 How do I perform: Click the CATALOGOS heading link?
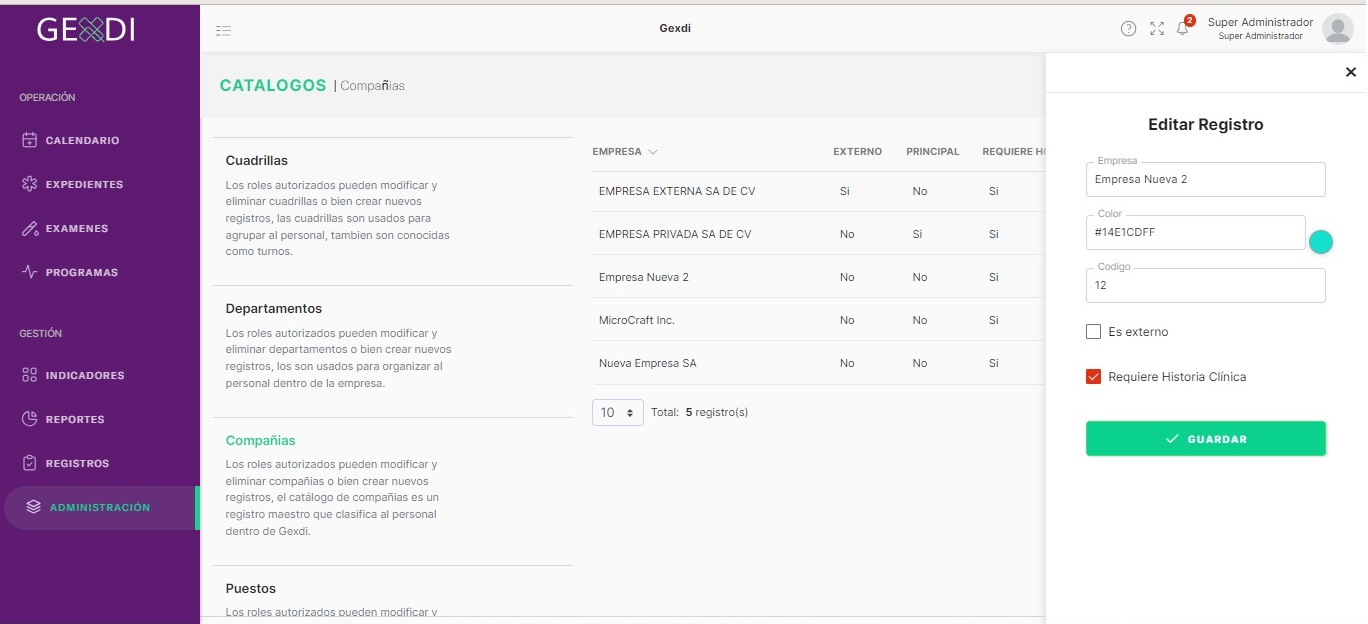click(273, 85)
